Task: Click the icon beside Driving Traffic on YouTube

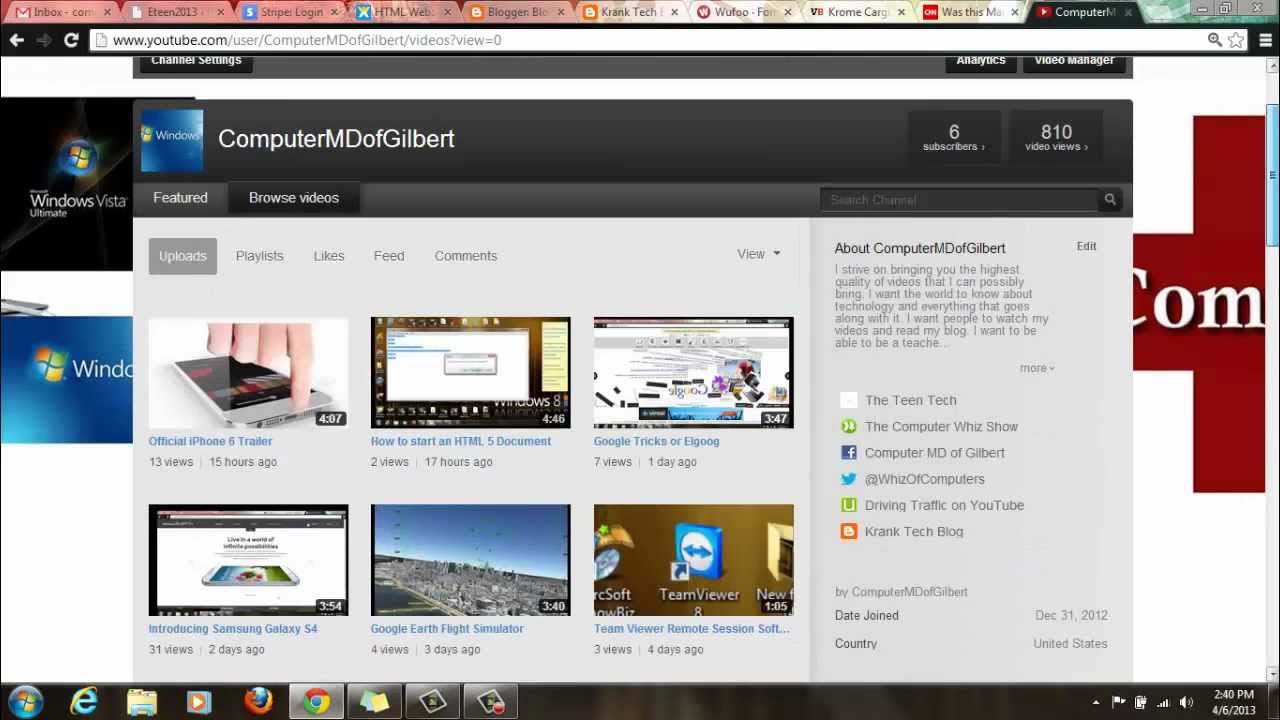Action: [x=849, y=505]
